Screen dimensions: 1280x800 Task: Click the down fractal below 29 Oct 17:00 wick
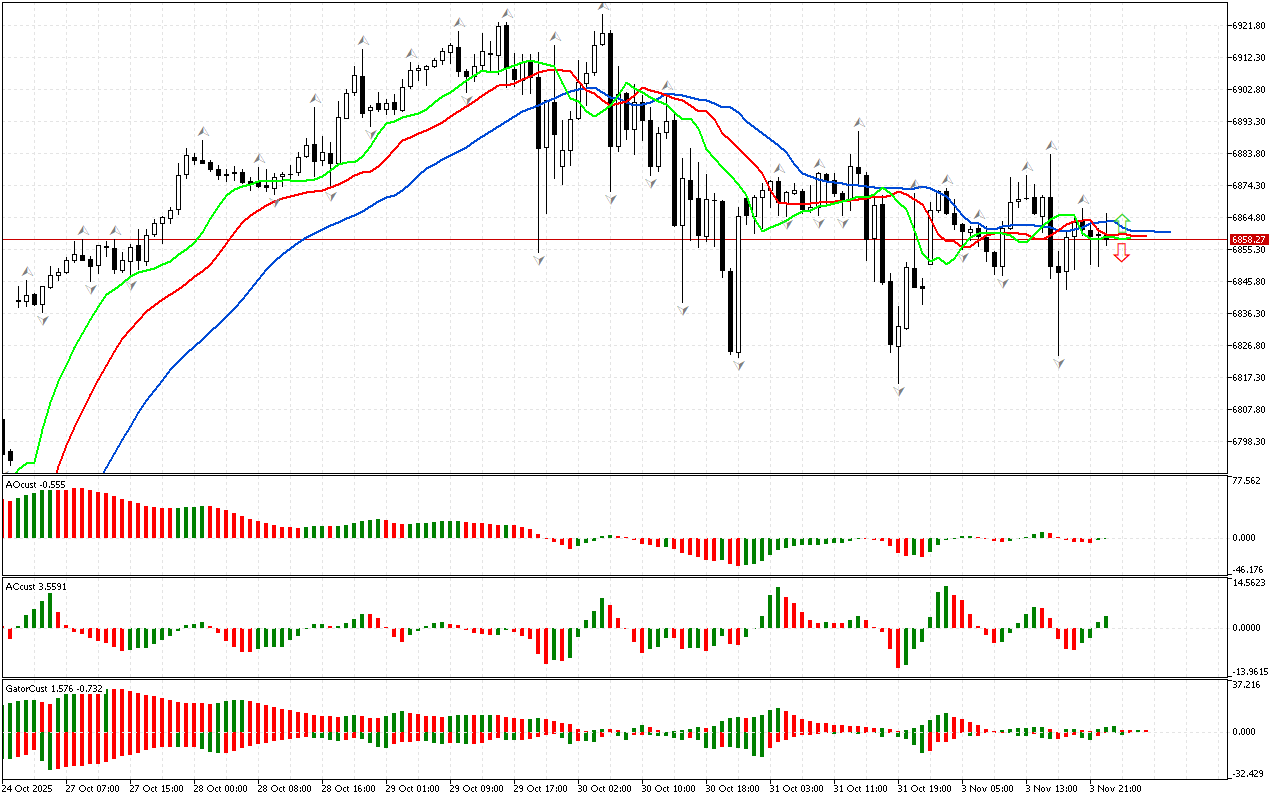(540, 260)
